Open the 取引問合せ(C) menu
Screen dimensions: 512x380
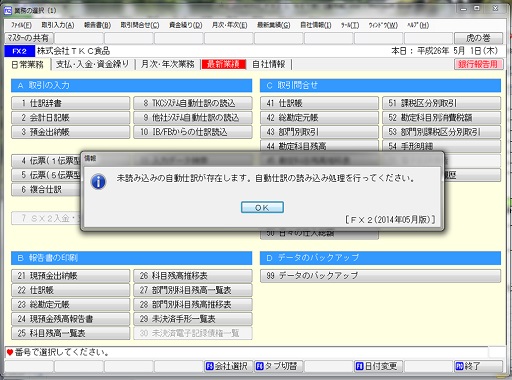pos(140,25)
